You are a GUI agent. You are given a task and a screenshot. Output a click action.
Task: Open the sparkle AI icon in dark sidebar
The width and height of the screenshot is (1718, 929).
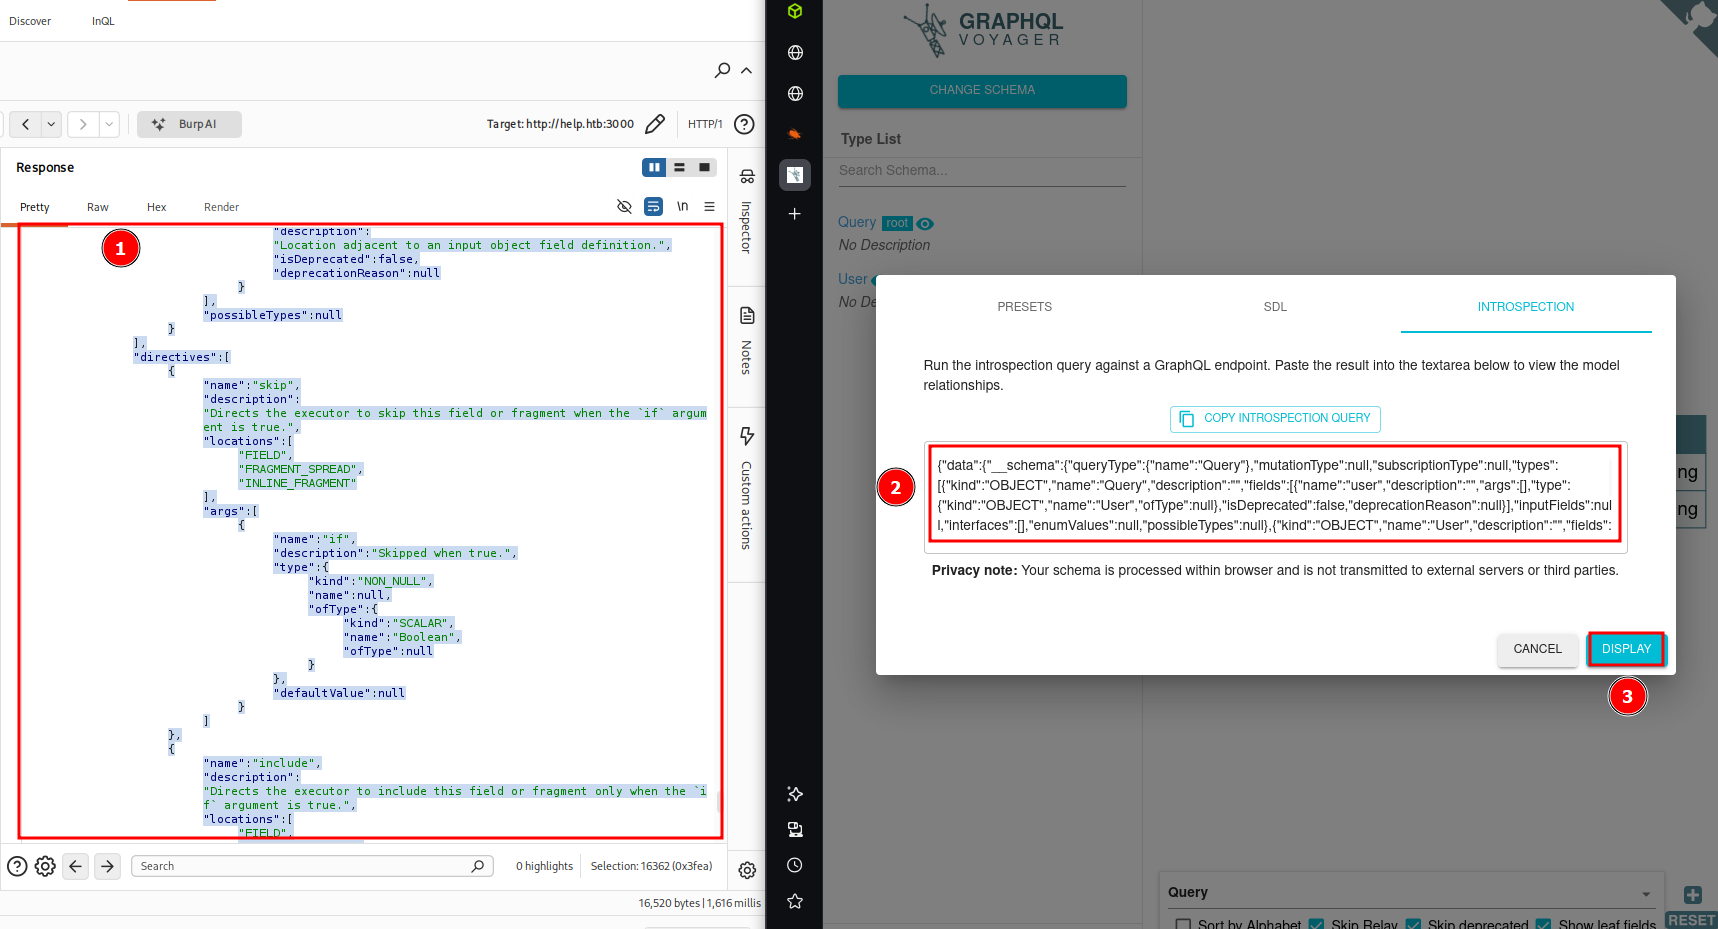[x=795, y=794]
